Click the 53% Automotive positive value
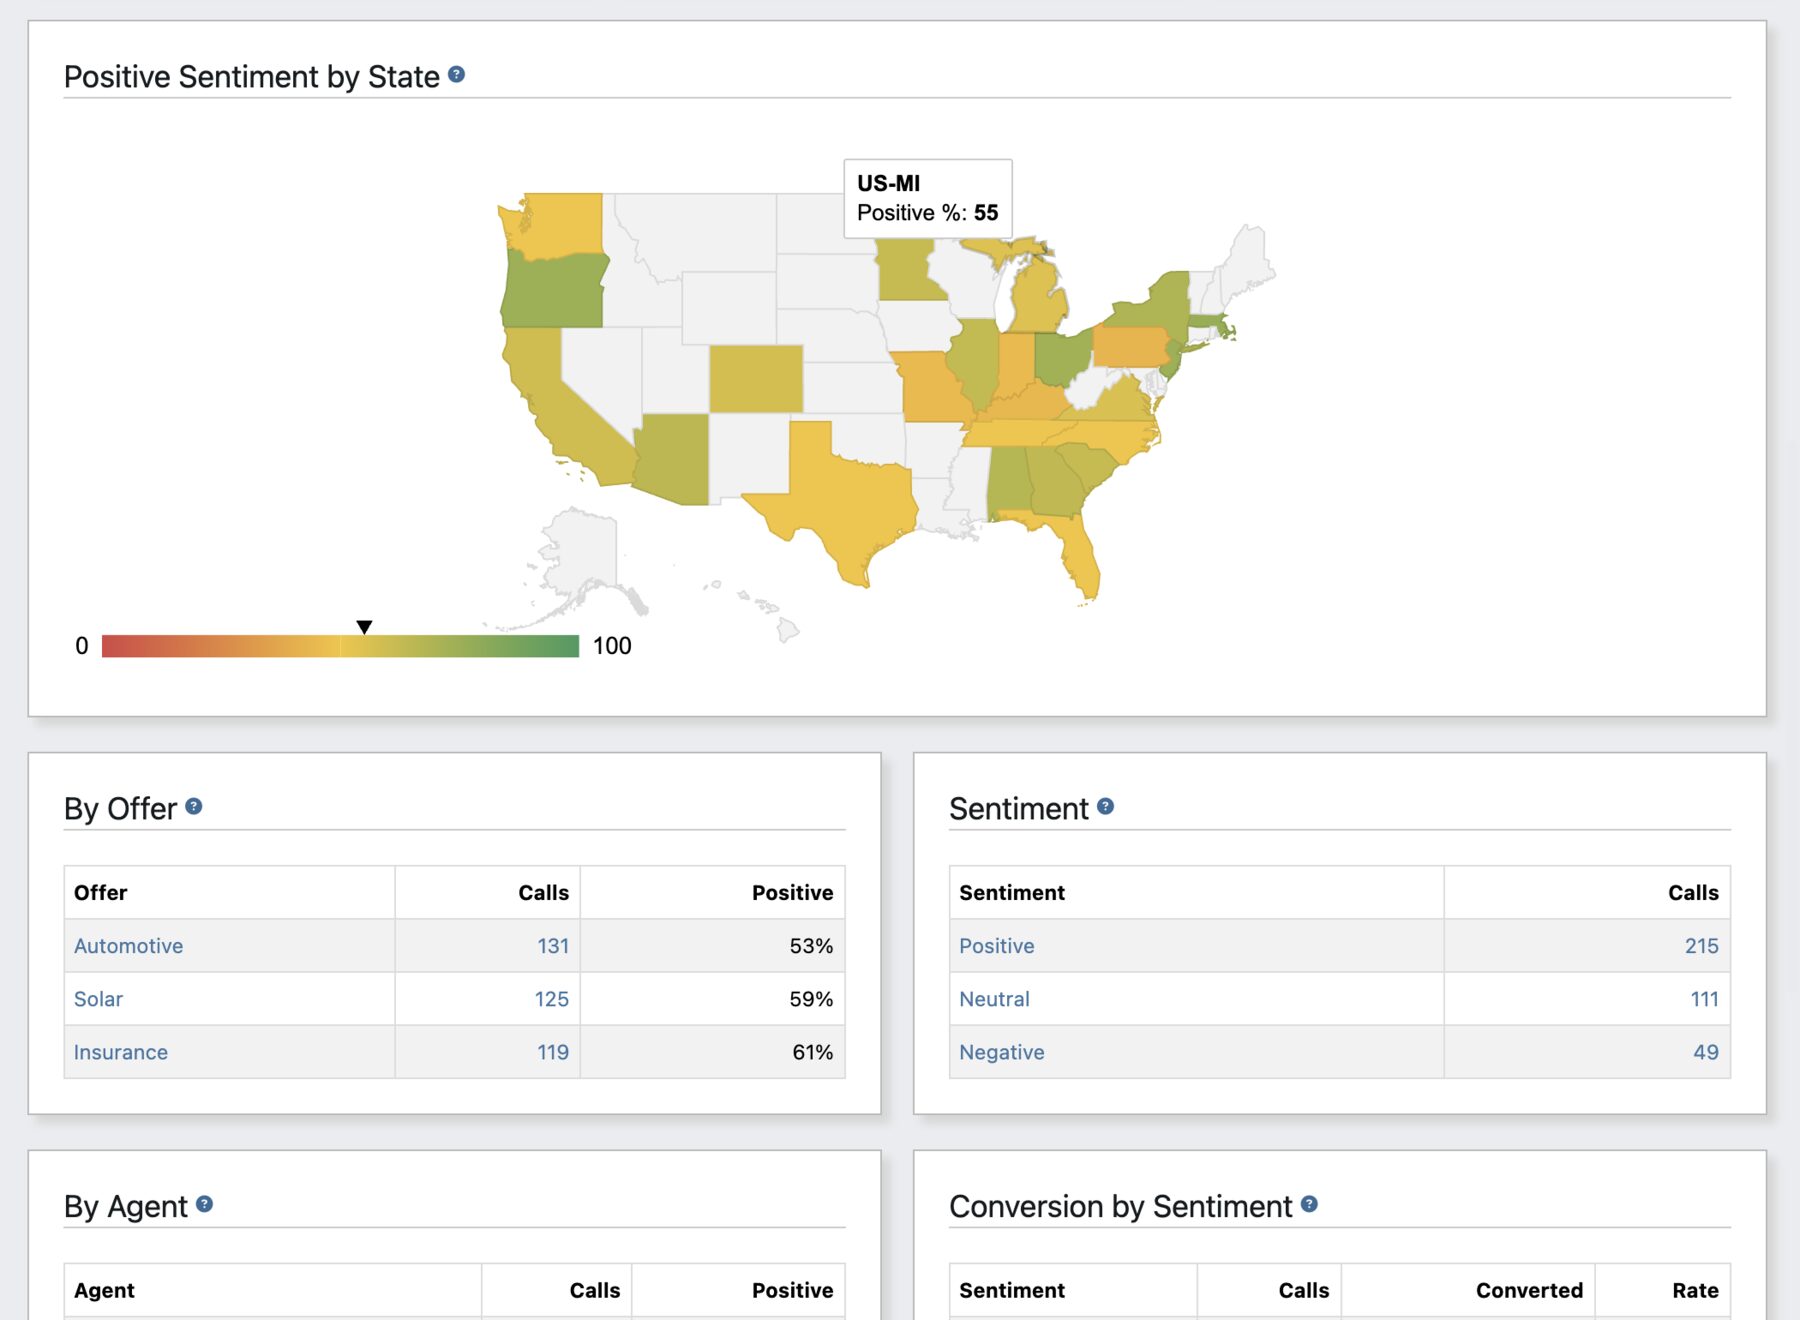The width and height of the screenshot is (1800, 1320). (811, 946)
